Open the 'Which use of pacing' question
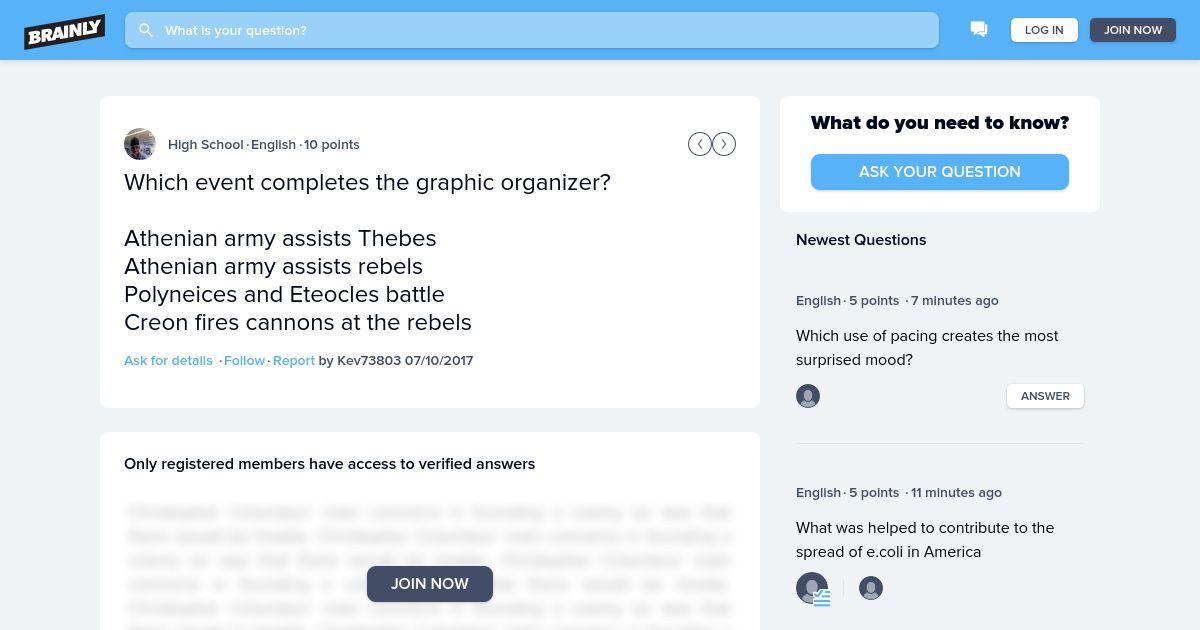Image resolution: width=1200 pixels, height=630 pixels. pos(927,348)
